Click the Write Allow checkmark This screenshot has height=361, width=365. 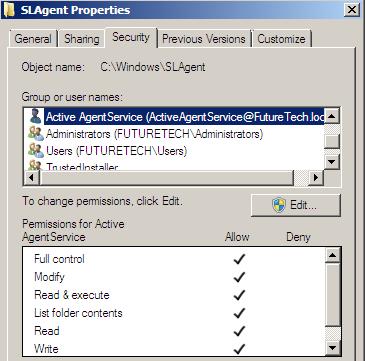tap(239, 349)
